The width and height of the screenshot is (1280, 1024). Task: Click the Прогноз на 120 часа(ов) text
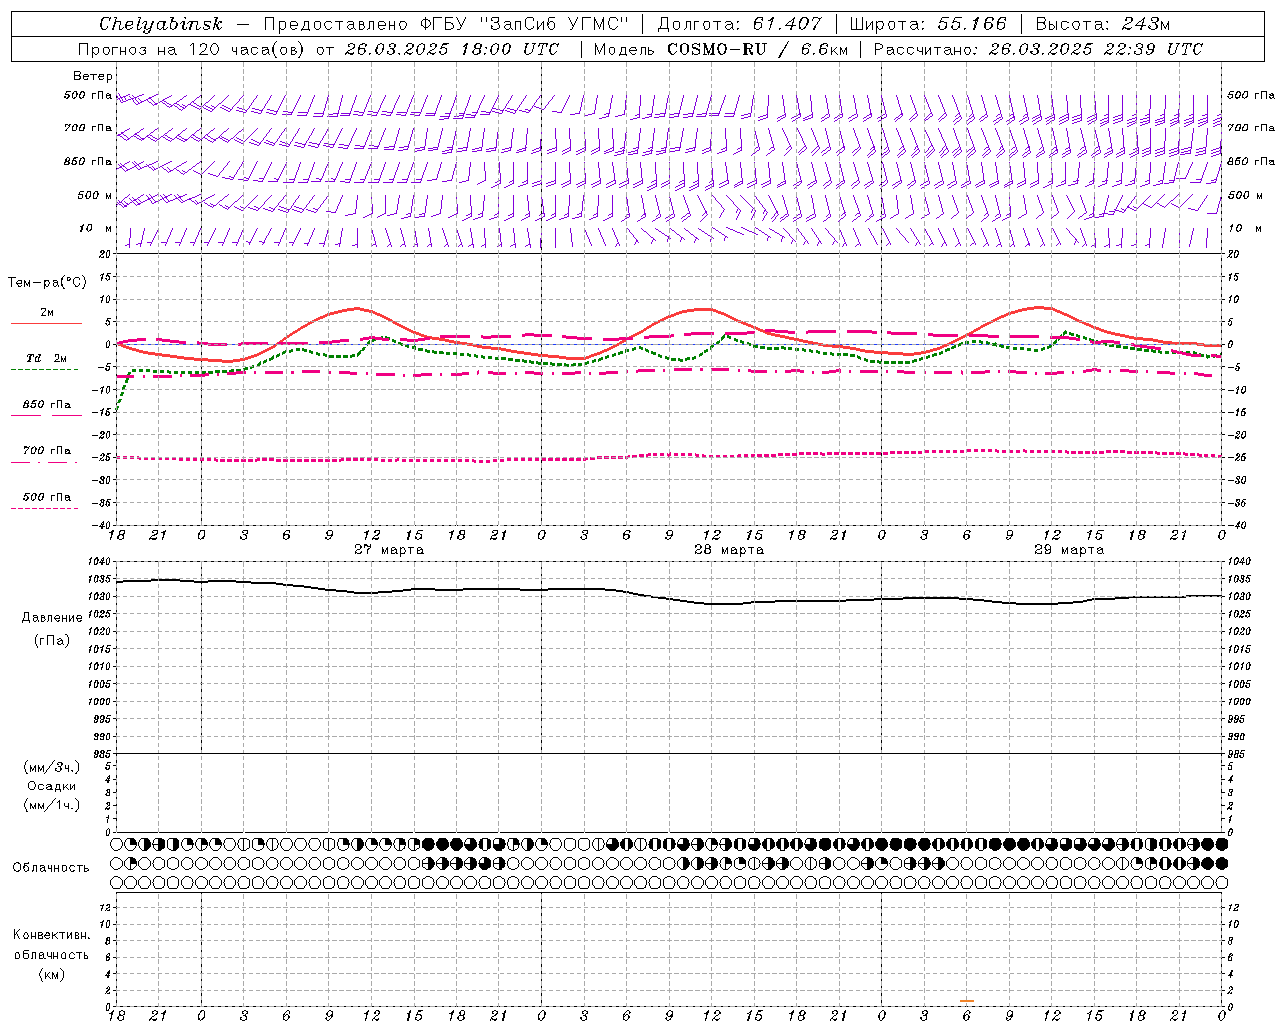tap(192, 49)
